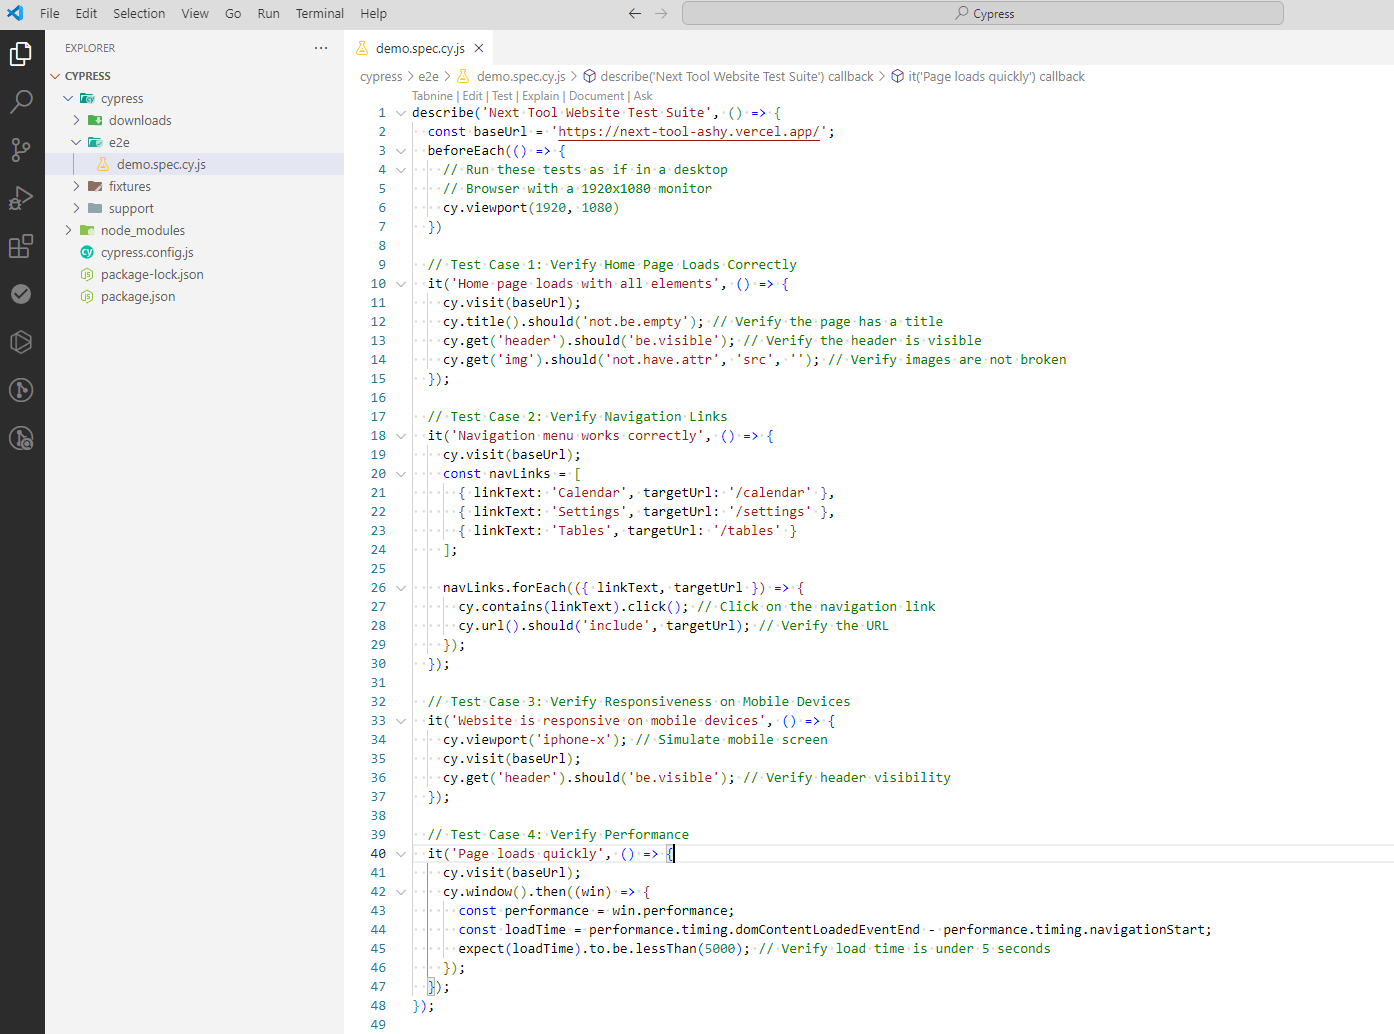Collapse the e2e folder

point(76,142)
